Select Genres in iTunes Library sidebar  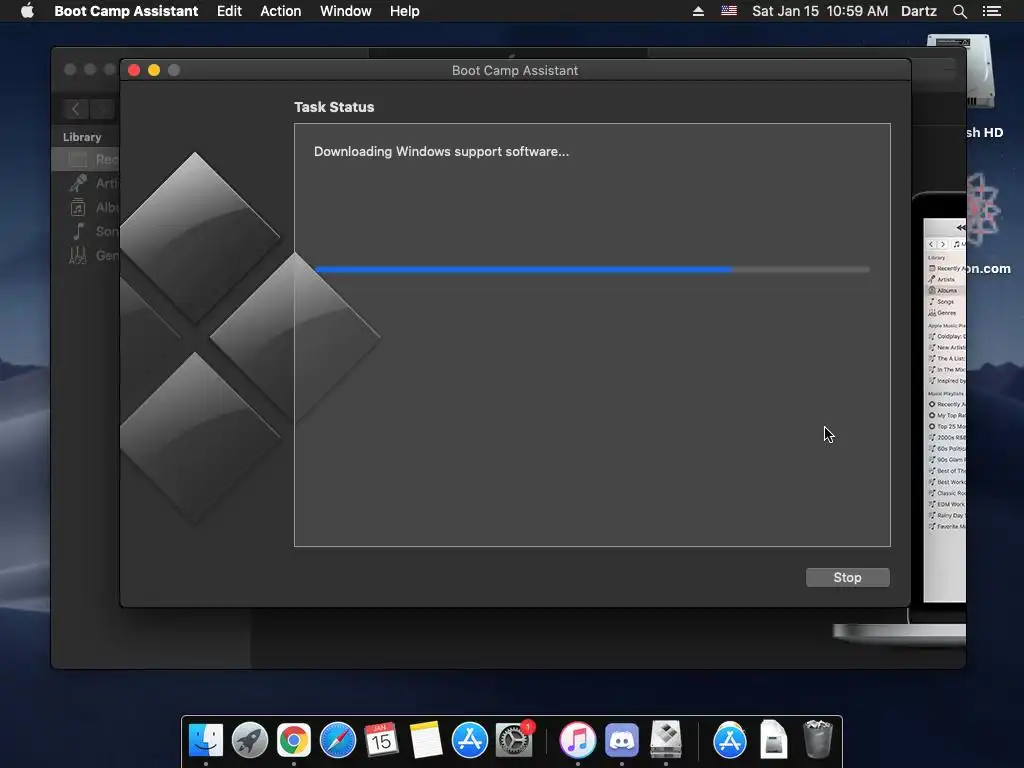[x=86, y=255]
